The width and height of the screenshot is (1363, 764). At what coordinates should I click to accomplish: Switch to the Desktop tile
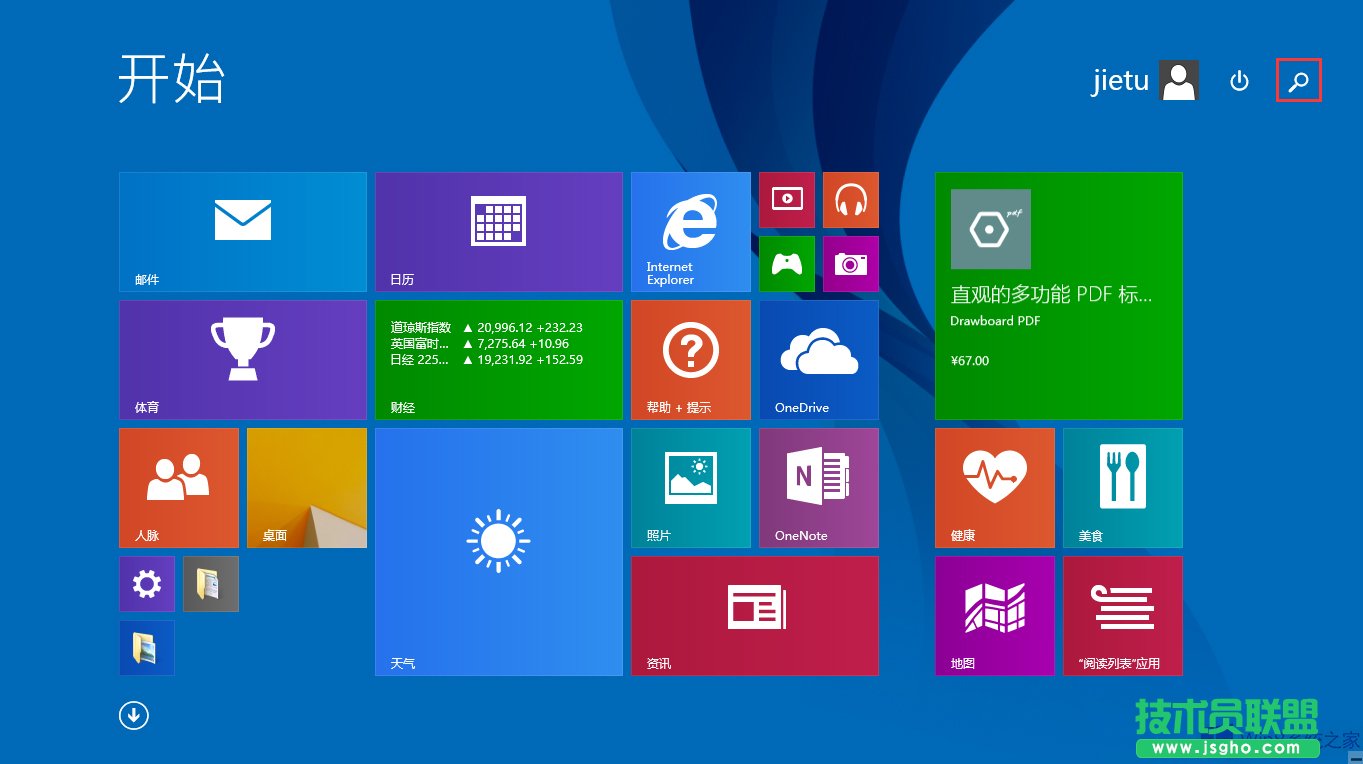pyautogui.click(x=306, y=487)
